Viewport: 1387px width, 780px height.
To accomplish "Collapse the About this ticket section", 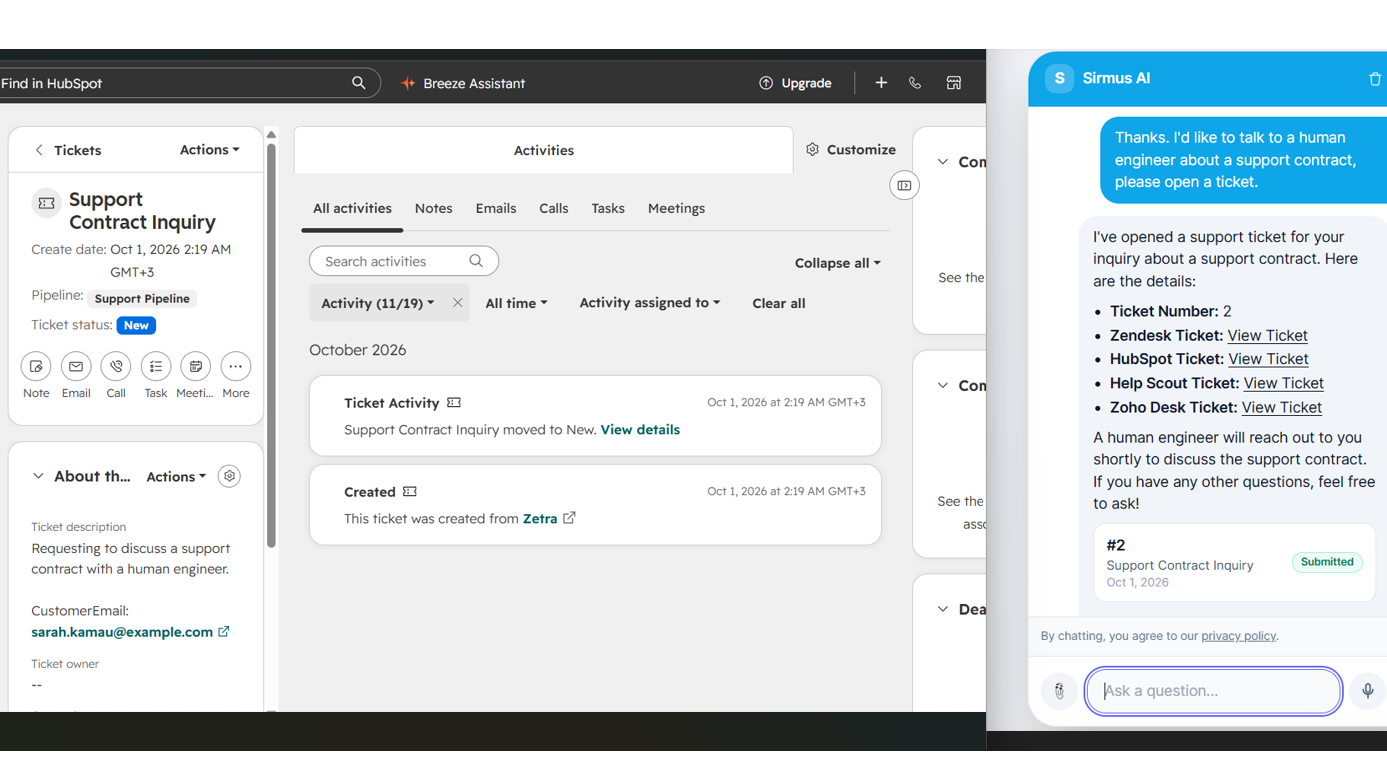I will tap(38, 476).
